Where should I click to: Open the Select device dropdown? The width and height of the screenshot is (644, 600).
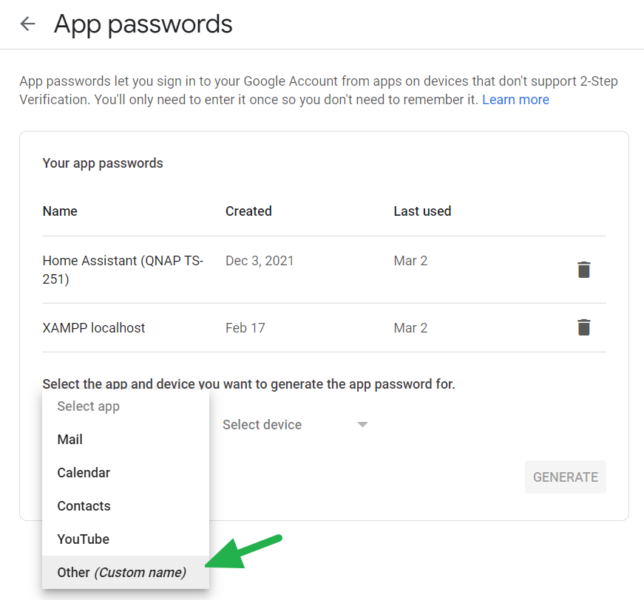[262, 425]
